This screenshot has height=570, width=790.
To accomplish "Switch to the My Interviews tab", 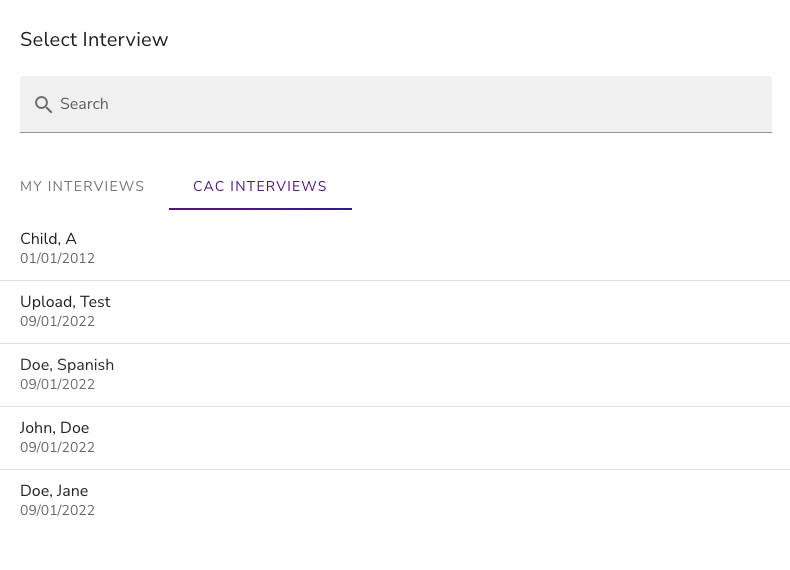I will (x=82, y=186).
